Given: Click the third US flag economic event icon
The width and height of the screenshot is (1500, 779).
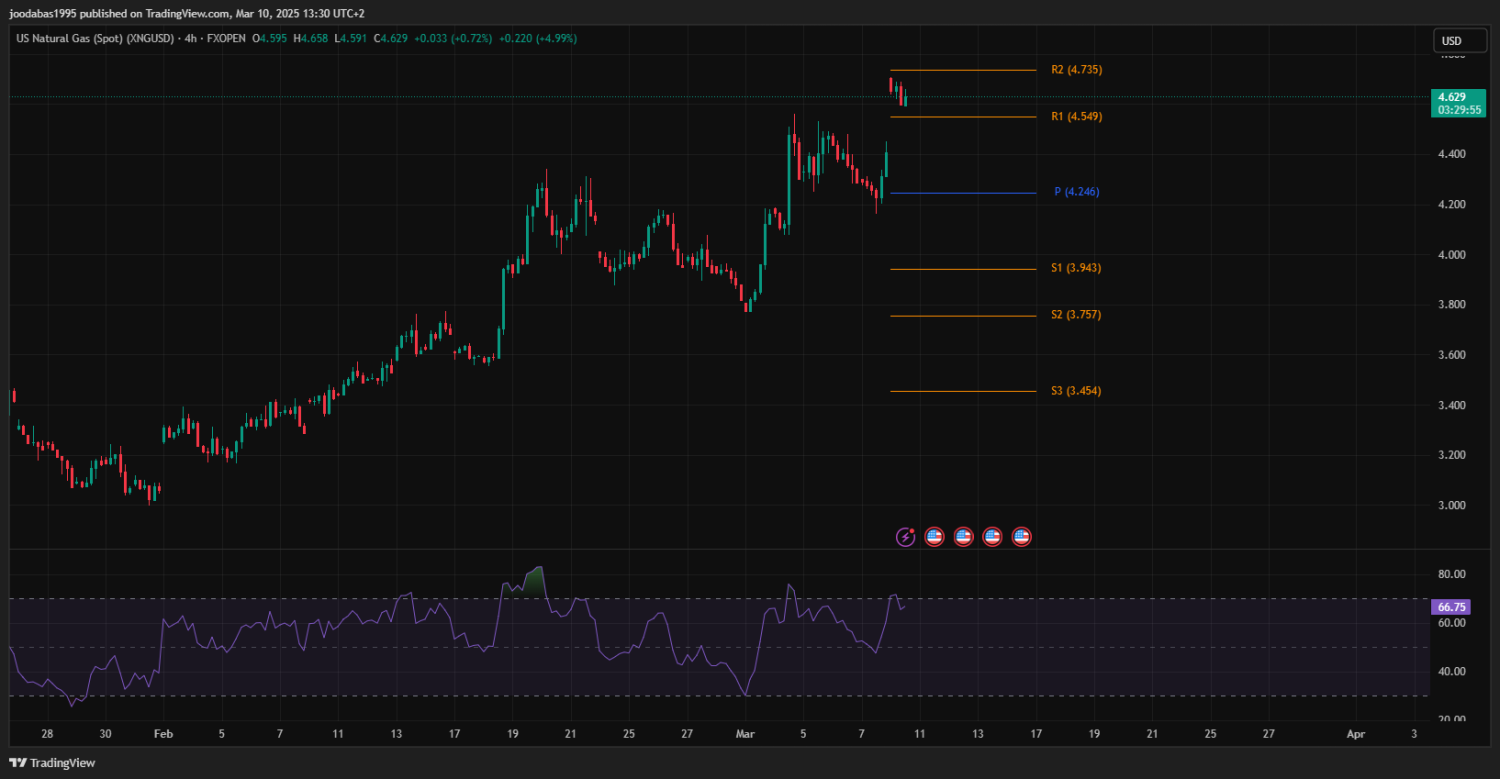Looking at the screenshot, I should [x=992, y=537].
